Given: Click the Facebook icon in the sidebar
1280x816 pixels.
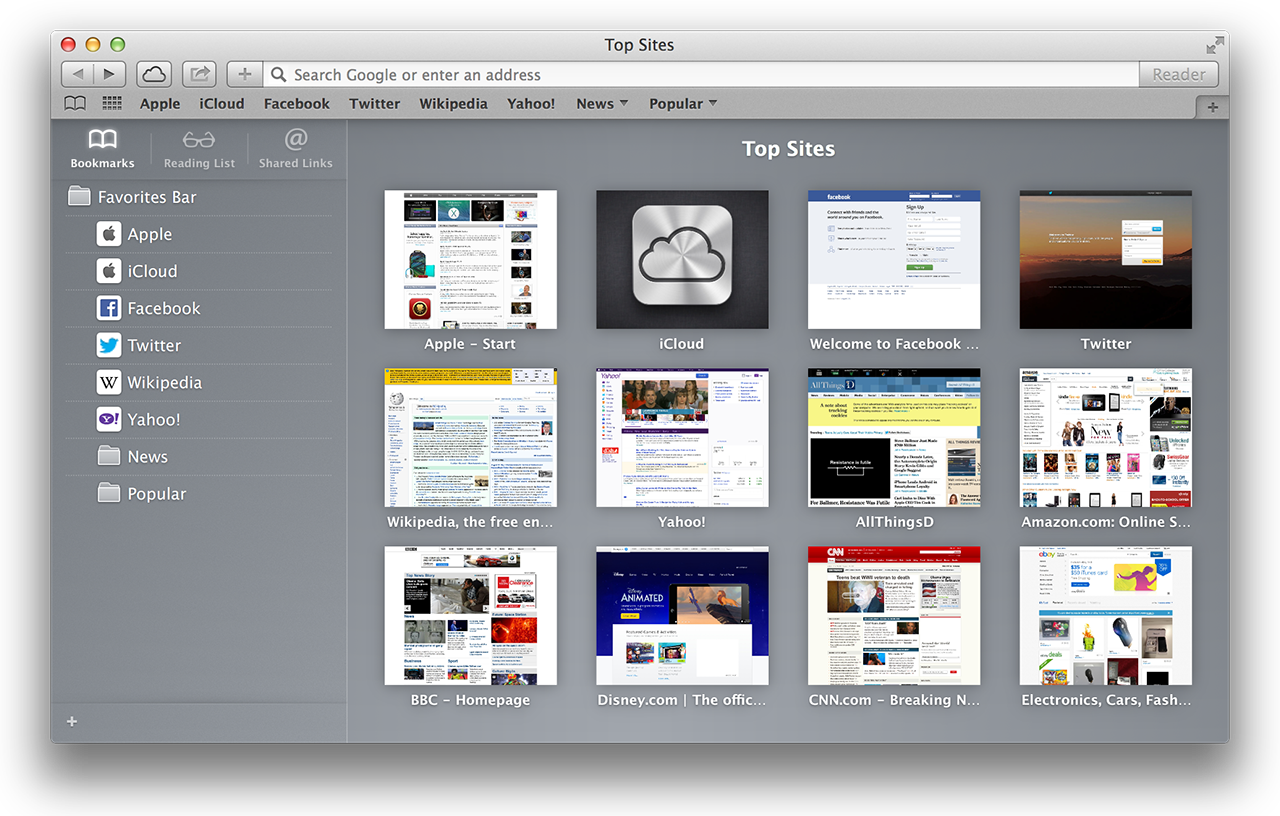Looking at the screenshot, I should point(109,308).
